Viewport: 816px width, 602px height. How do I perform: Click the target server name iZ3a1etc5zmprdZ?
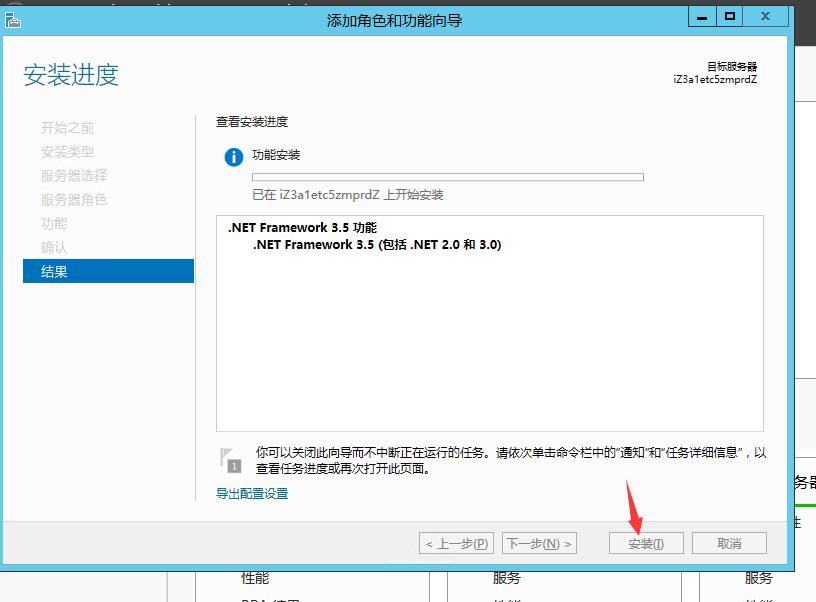715,80
